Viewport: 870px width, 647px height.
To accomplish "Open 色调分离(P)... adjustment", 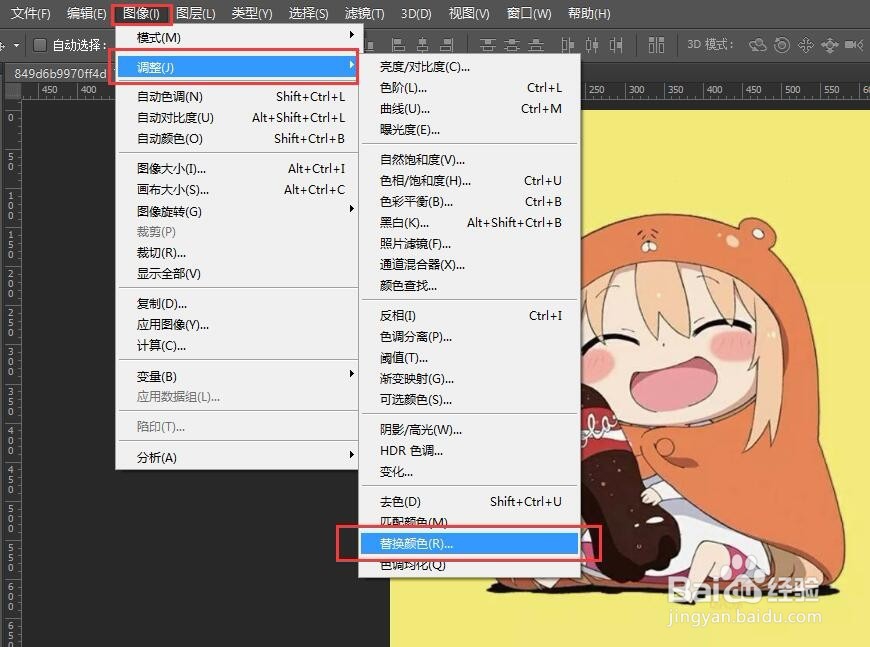I will (x=469, y=337).
